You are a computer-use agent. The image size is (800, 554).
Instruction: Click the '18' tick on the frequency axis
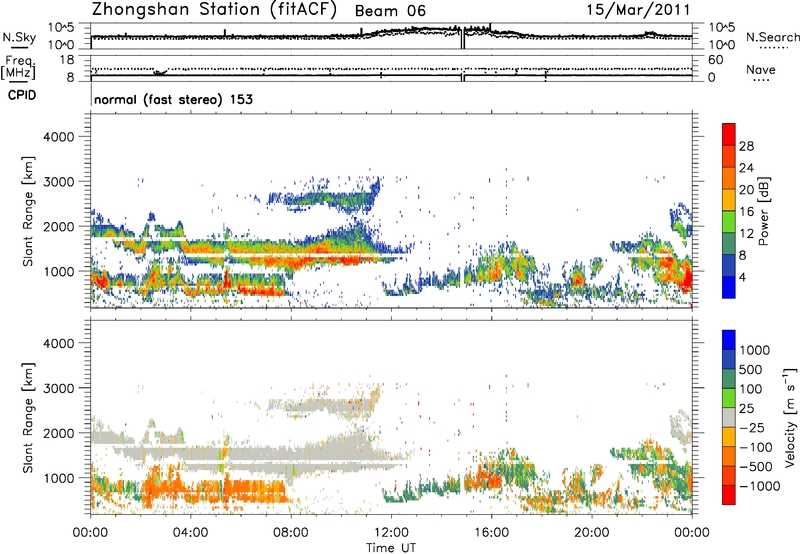[67, 60]
